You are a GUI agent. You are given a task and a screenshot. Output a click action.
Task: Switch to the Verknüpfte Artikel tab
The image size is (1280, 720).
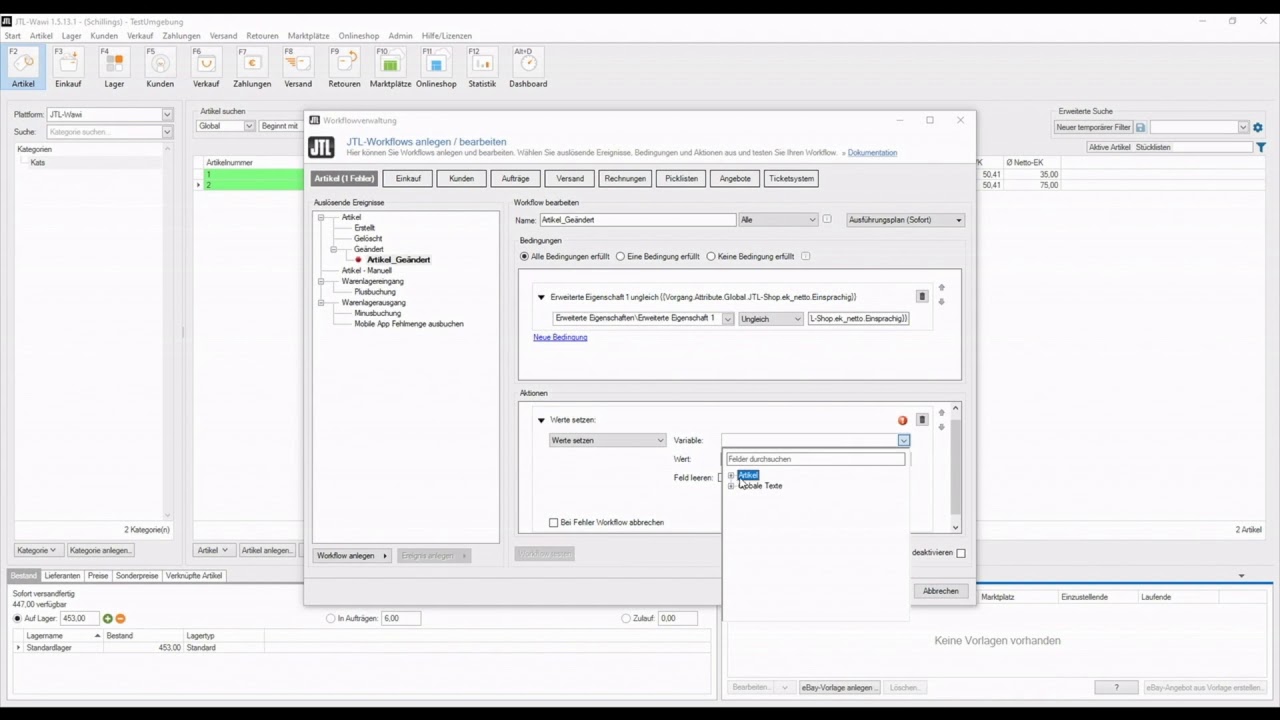click(x=194, y=576)
